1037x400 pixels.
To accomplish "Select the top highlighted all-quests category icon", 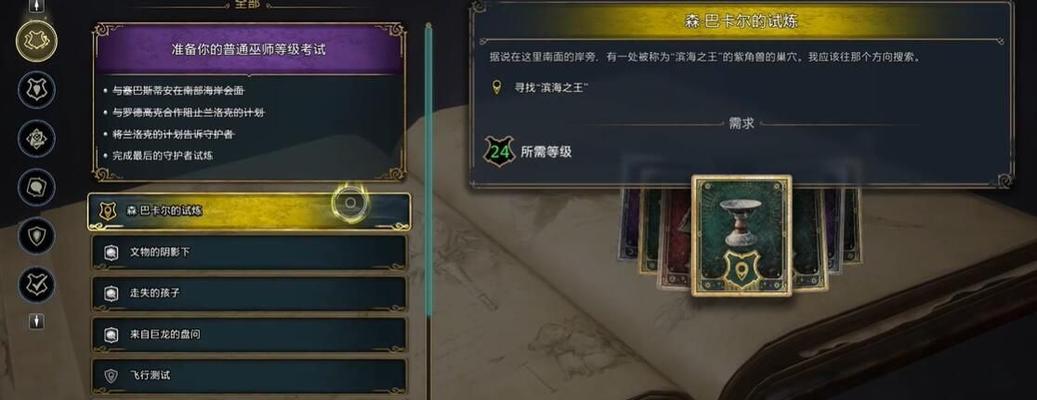I will pos(36,41).
